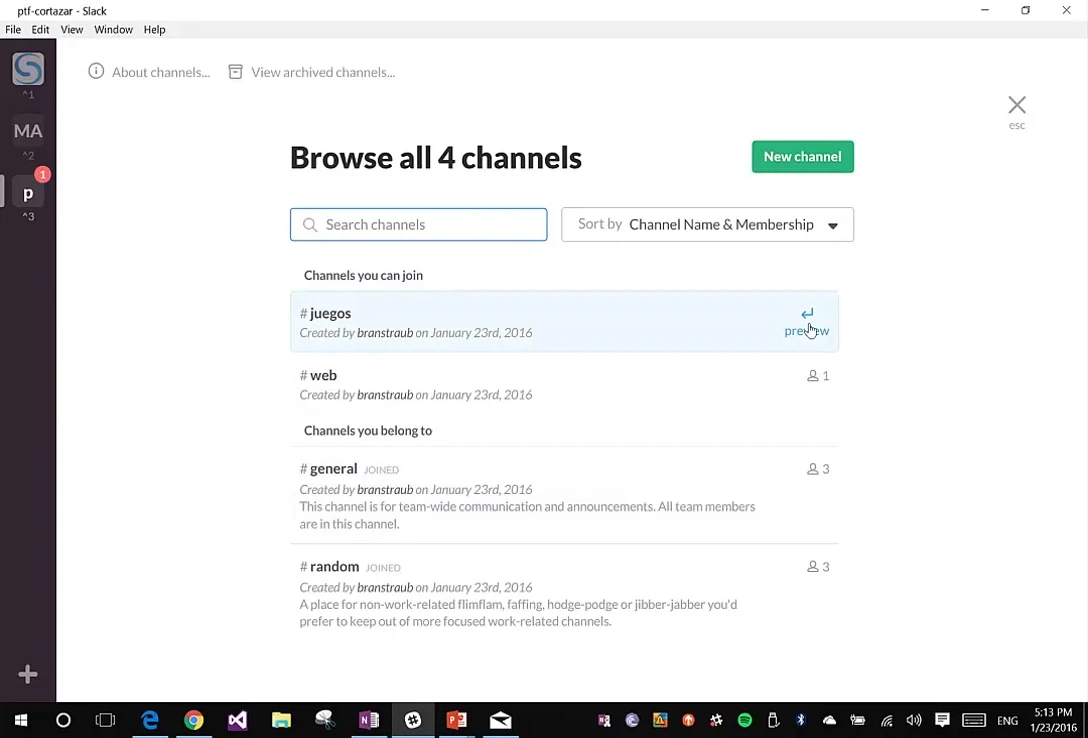
Task: Open the clock showing 5:13 PM
Action: click(x=1053, y=720)
